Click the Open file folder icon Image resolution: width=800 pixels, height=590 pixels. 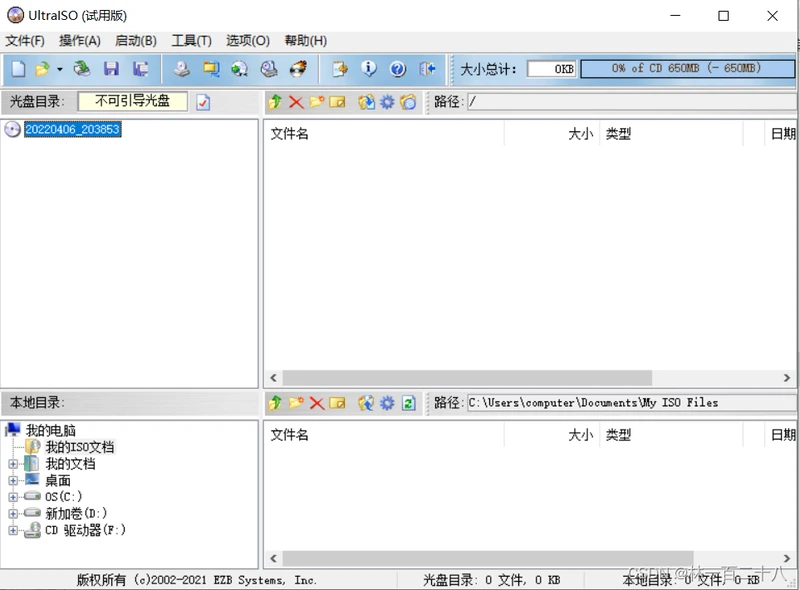click(42, 68)
